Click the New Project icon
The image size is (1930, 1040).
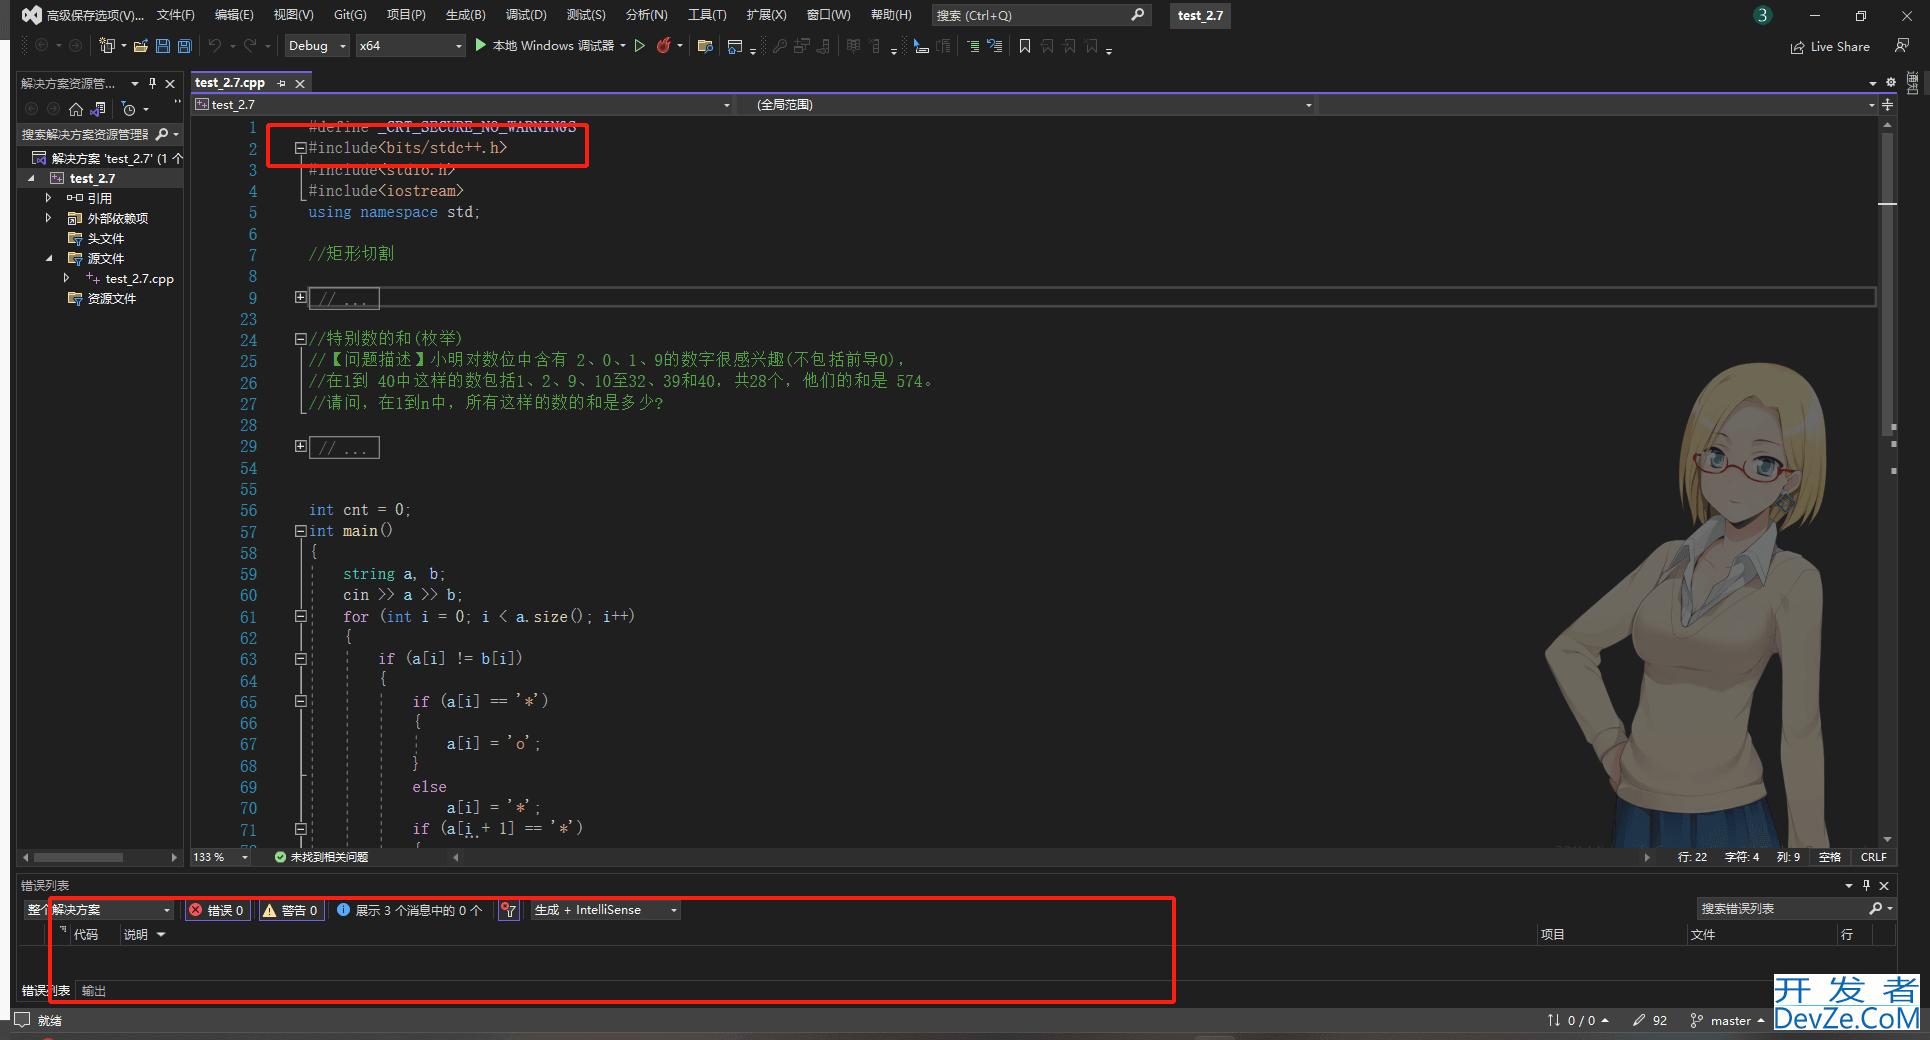click(107, 46)
